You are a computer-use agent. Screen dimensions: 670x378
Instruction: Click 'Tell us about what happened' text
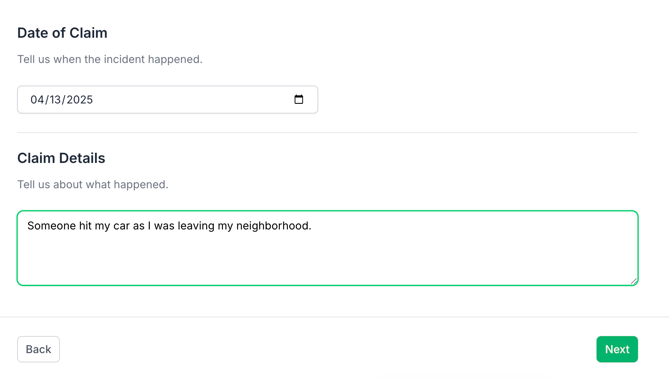93,184
